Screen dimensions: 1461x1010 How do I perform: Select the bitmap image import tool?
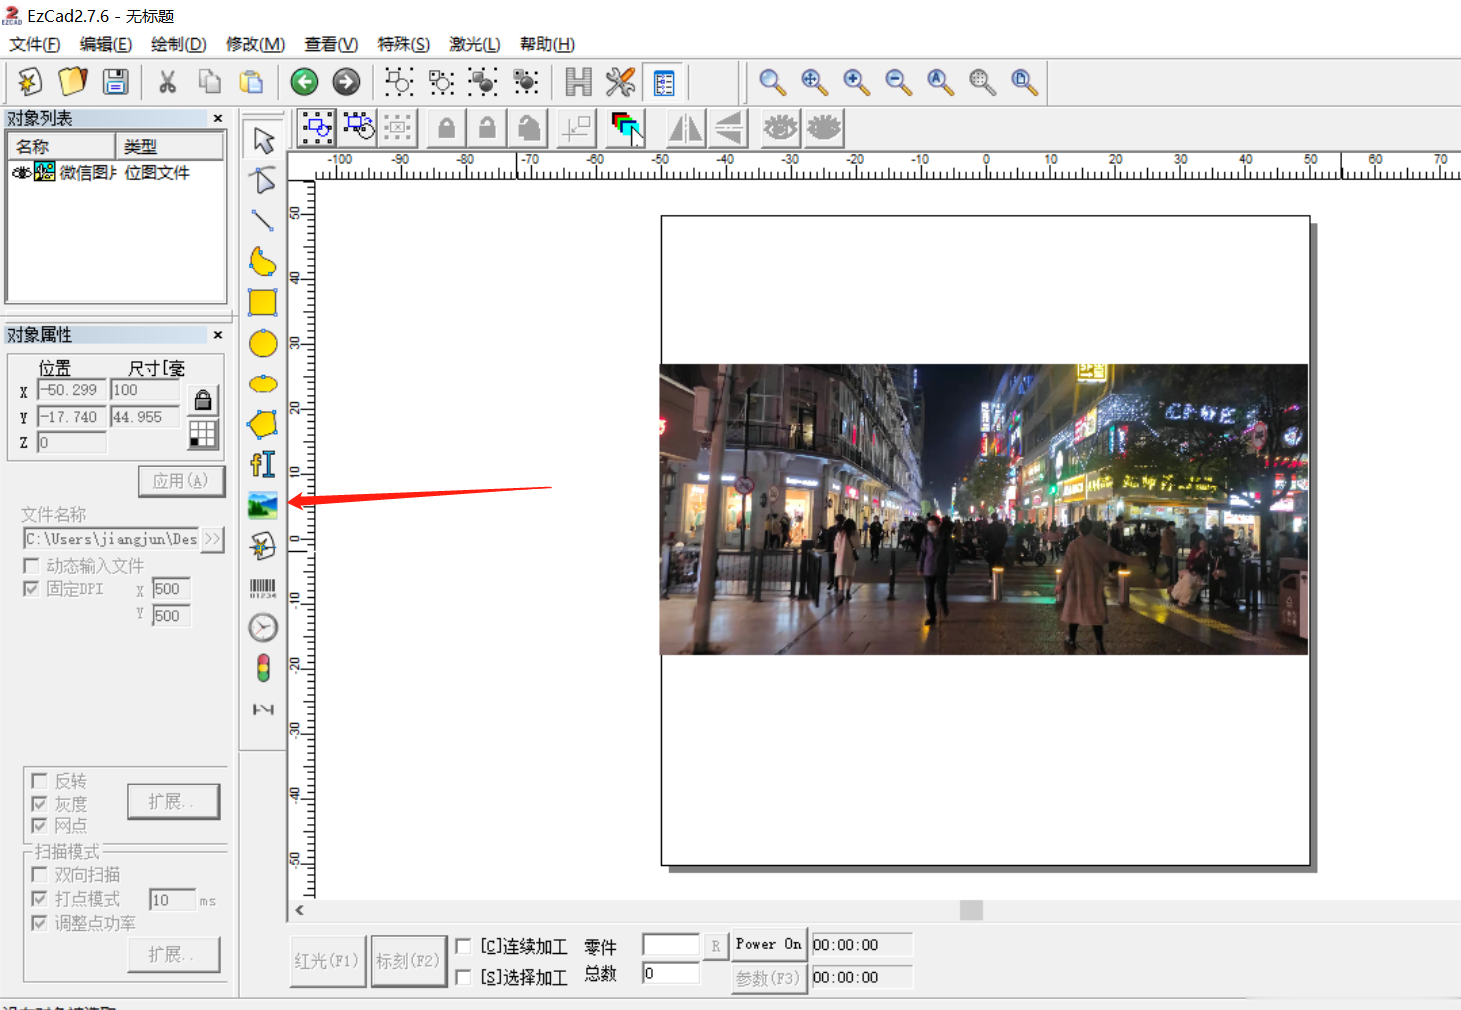(x=262, y=505)
